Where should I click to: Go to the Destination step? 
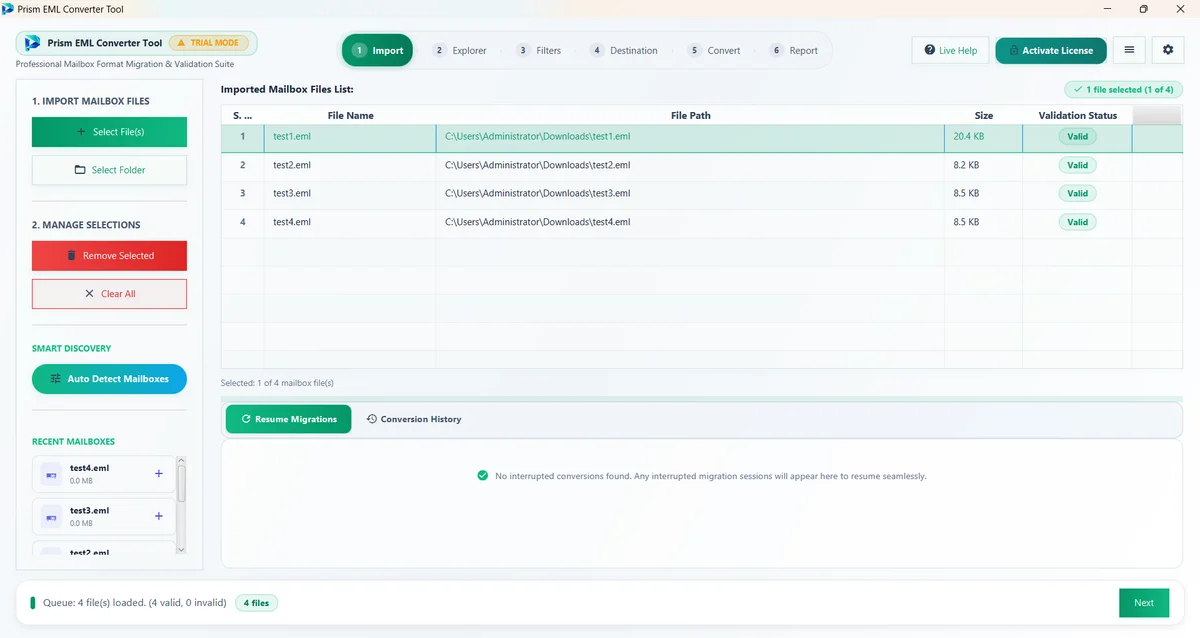pos(624,50)
